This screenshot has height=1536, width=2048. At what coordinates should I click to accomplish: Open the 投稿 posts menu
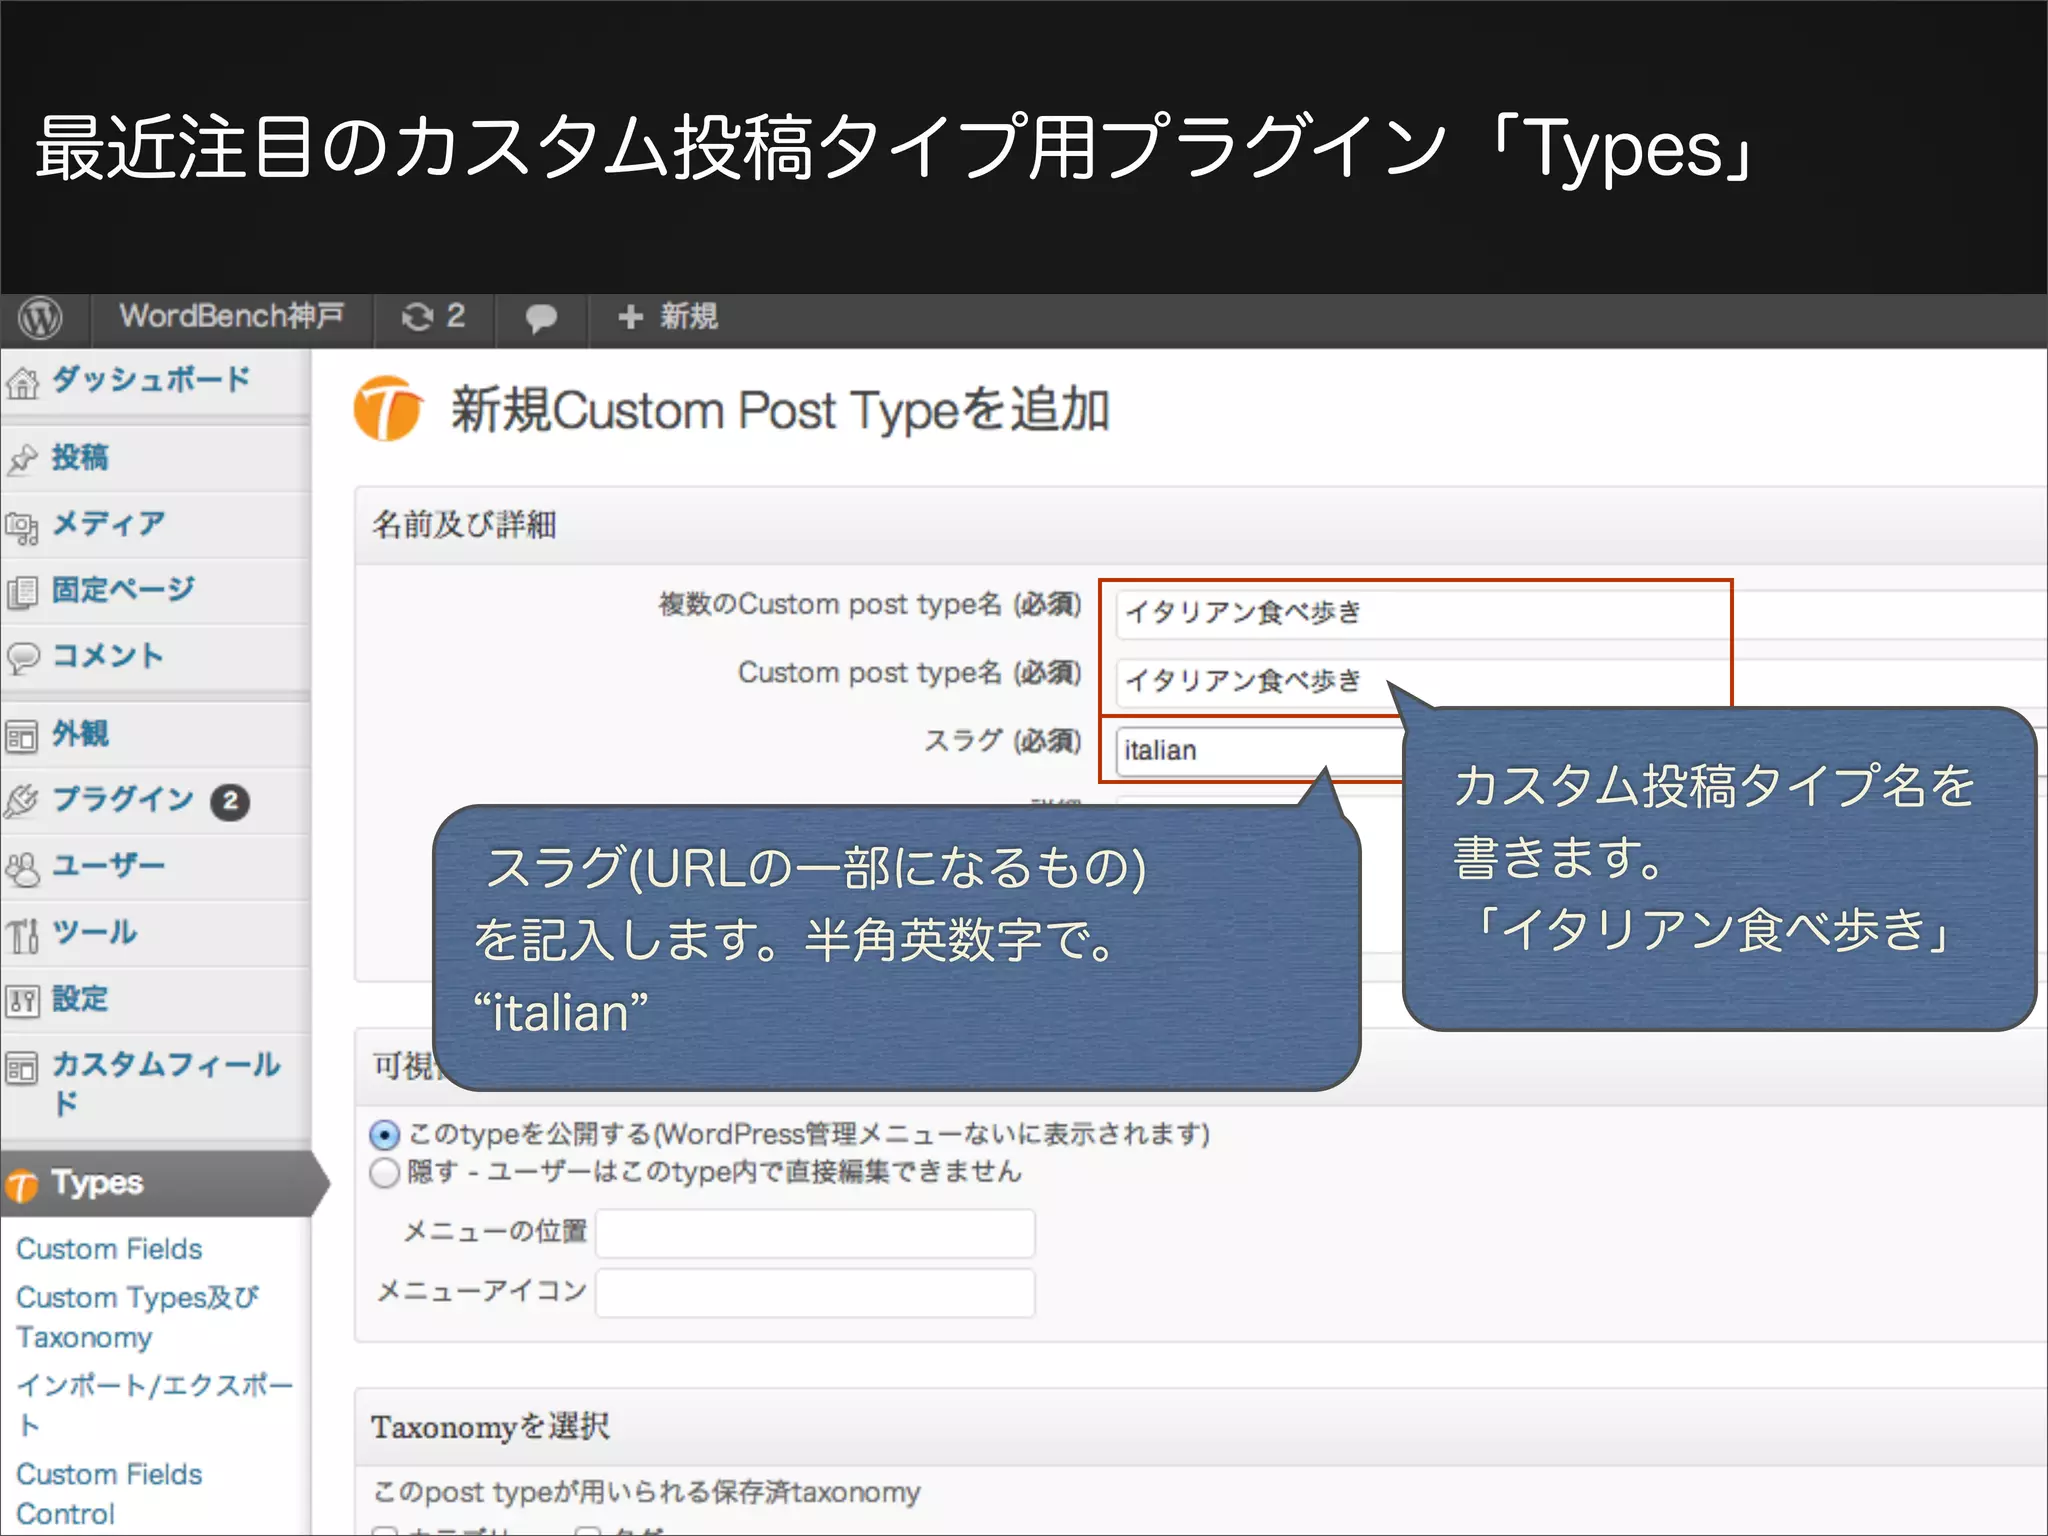pyautogui.click(x=80, y=457)
